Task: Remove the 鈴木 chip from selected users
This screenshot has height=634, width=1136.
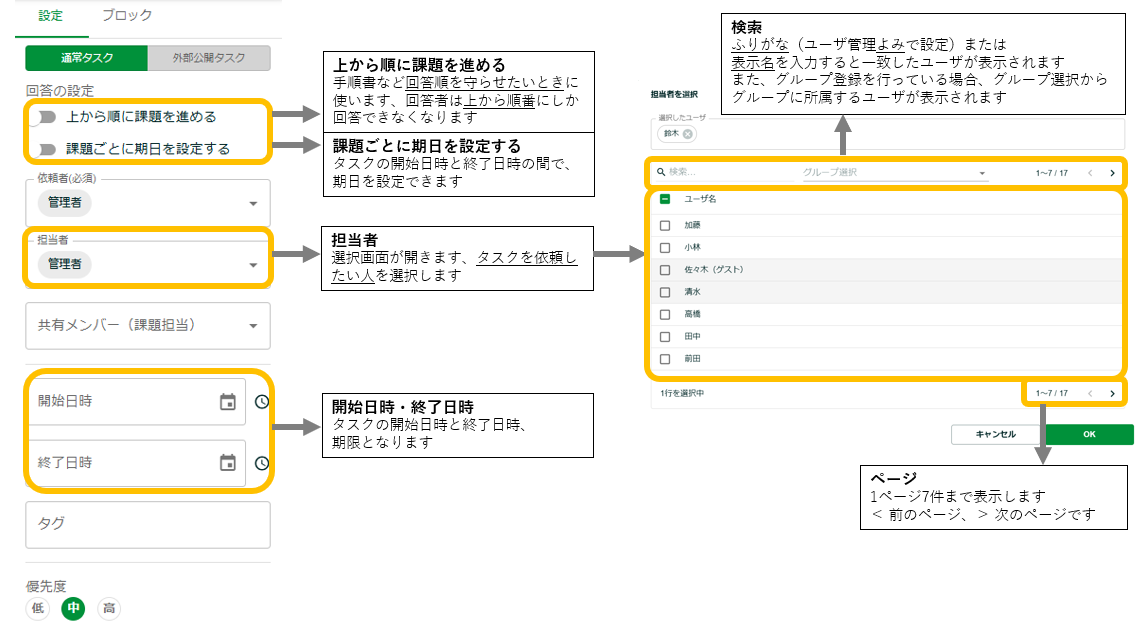Action: (x=688, y=134)
